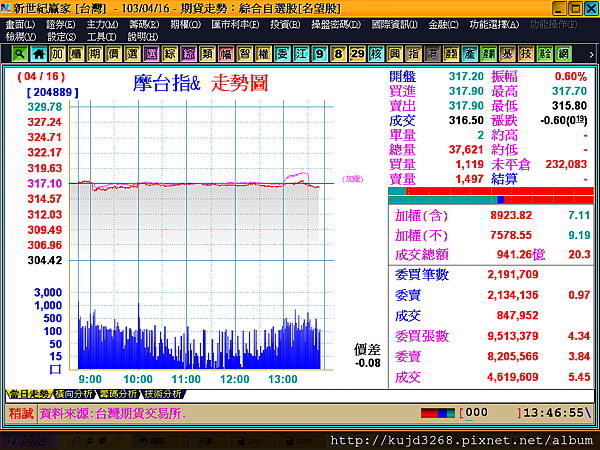
Task: Open the 投資(B) menu
Action: pyautogui.click(x=285, y=24)
